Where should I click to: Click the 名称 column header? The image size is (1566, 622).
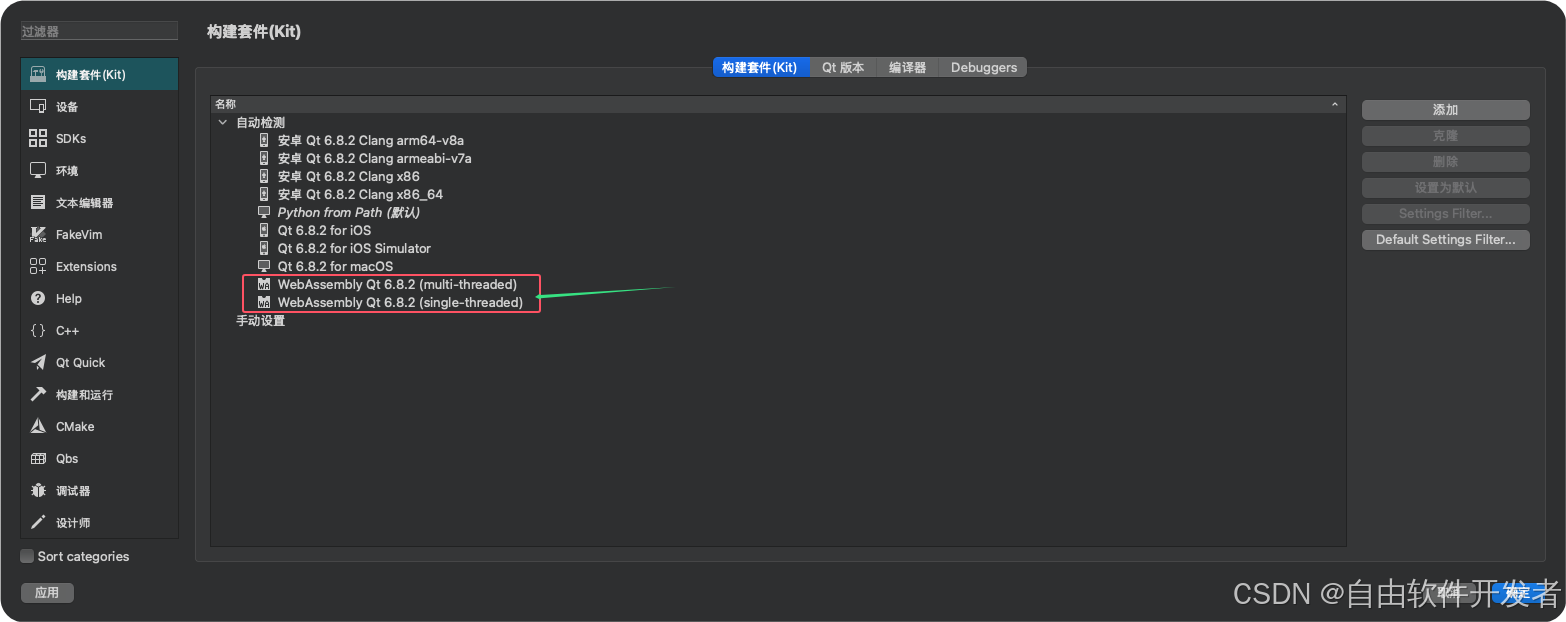tap(778, 105)
